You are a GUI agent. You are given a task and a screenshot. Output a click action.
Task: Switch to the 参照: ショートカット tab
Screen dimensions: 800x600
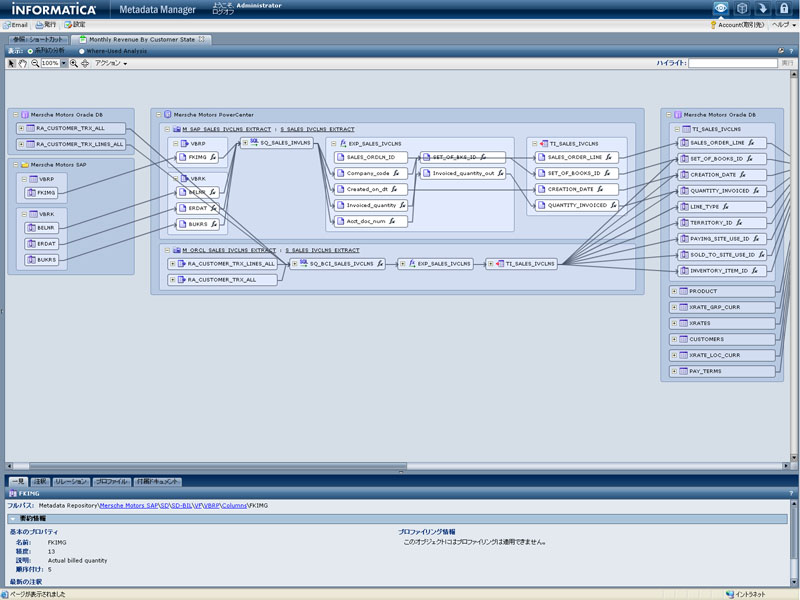click(x=38, y=39)
